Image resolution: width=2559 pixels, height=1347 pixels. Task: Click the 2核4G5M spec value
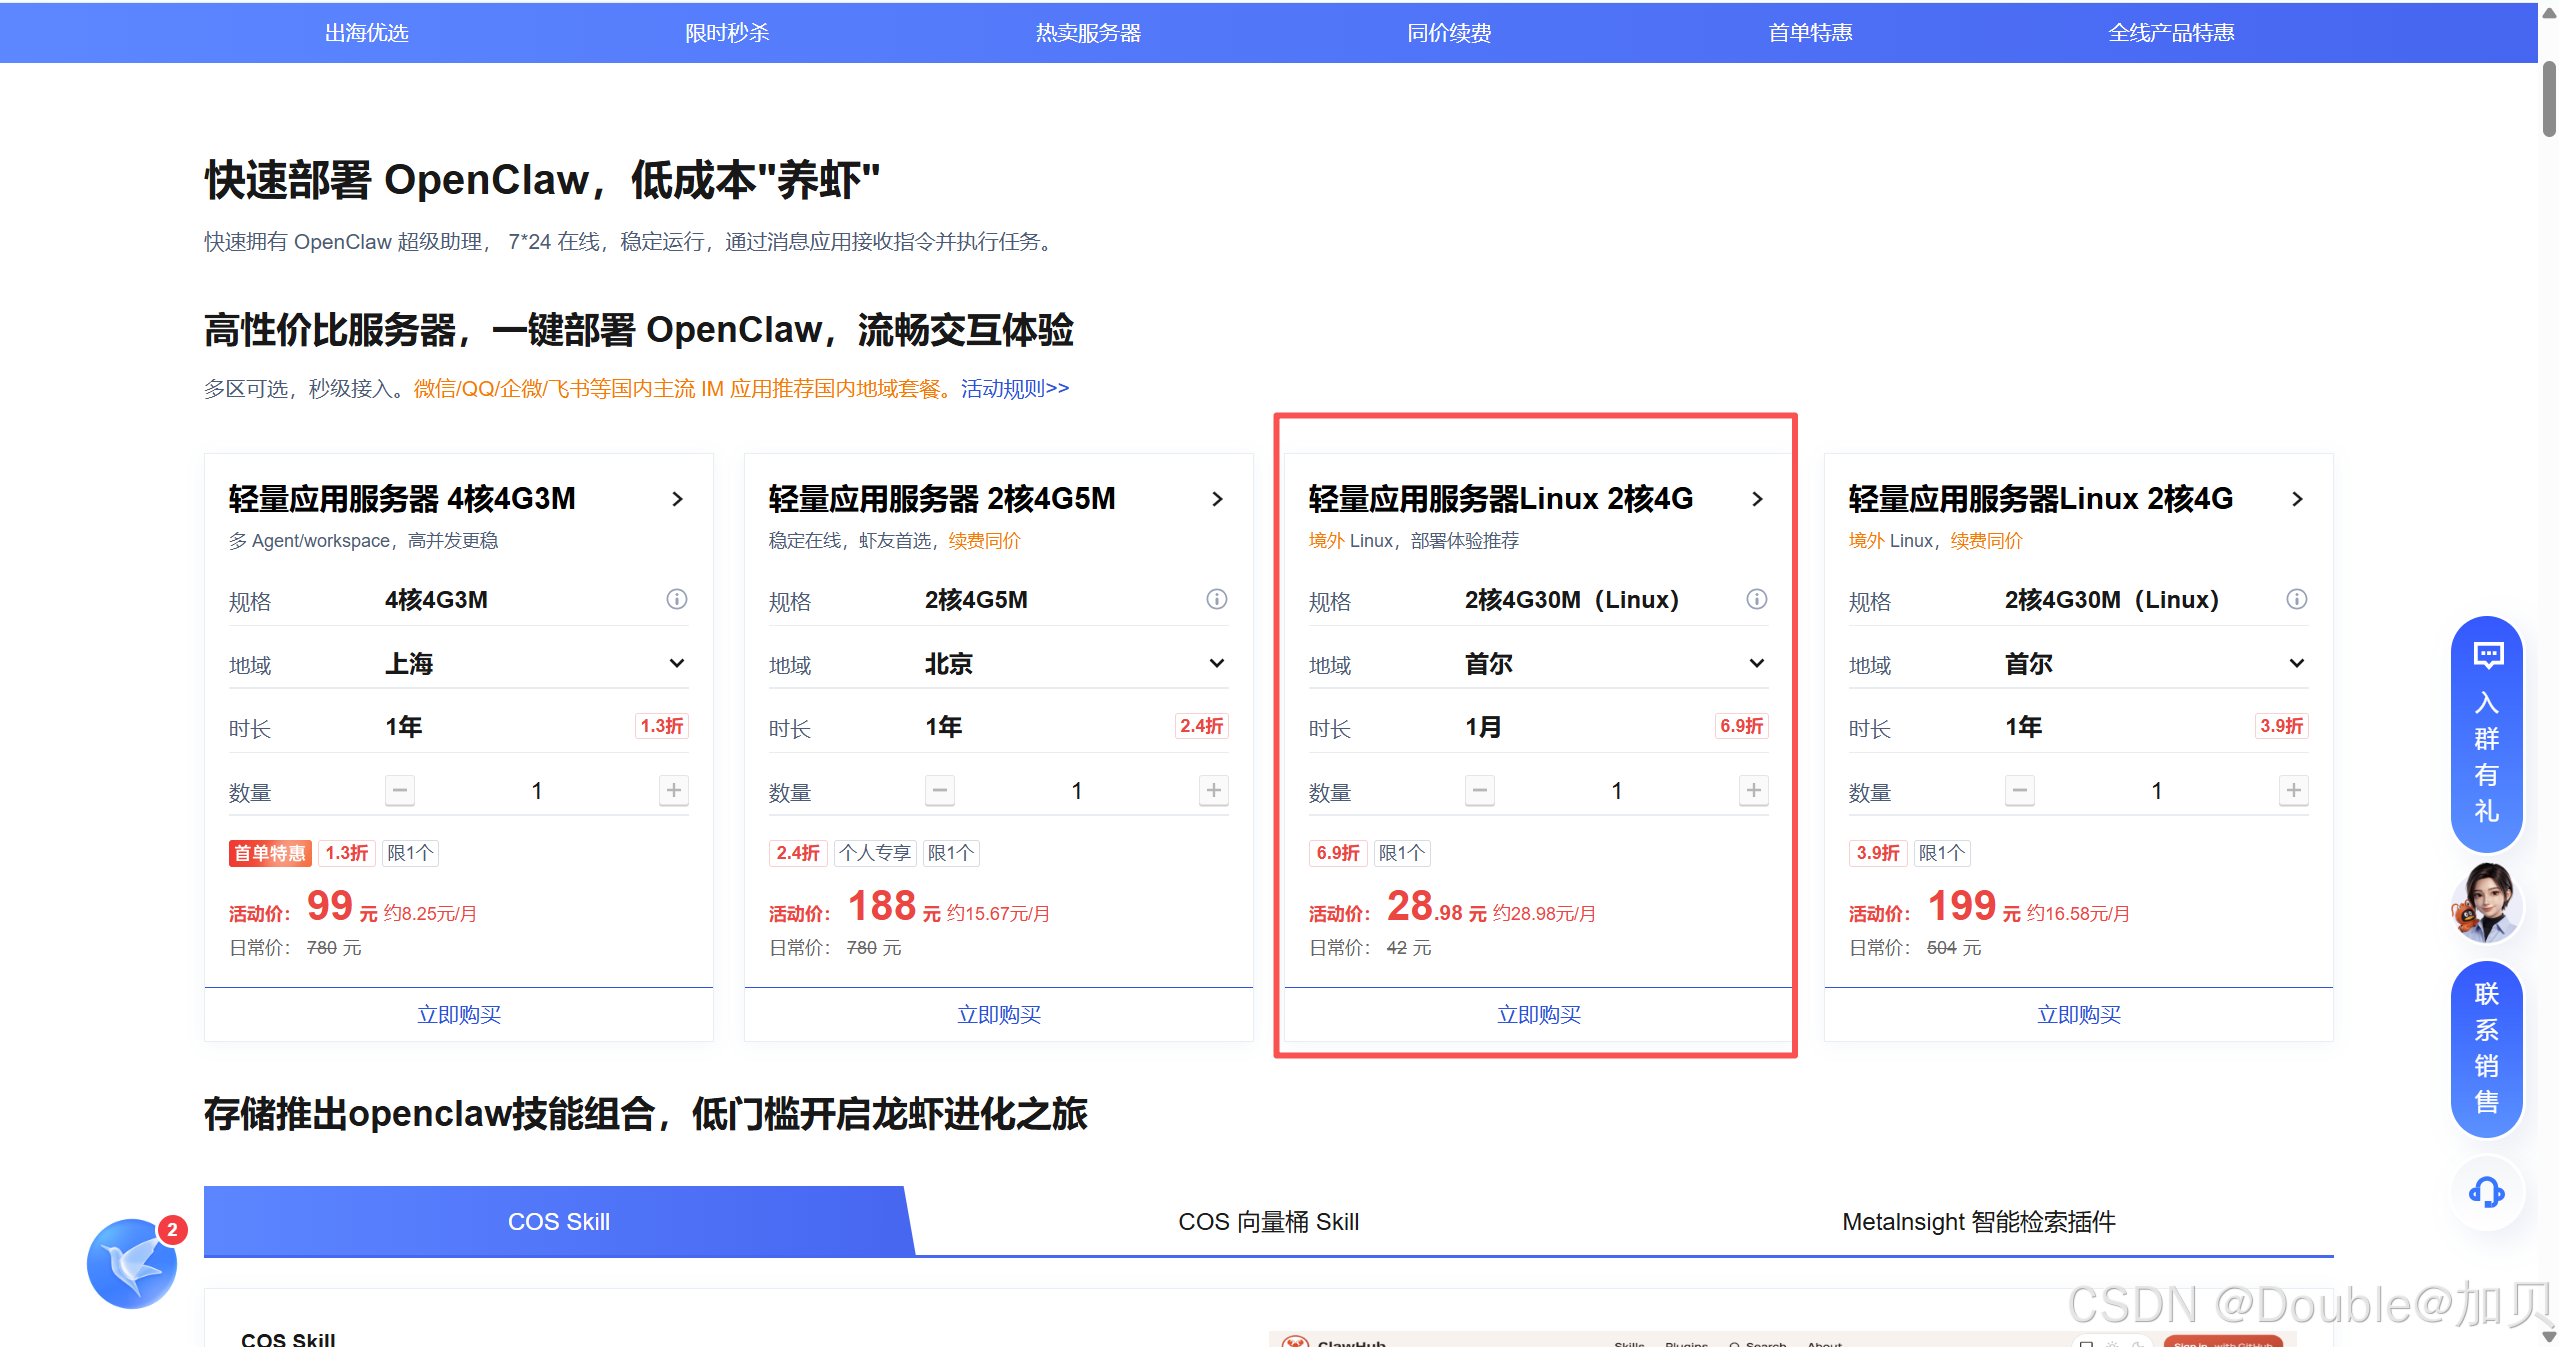(x=976, y=599)
